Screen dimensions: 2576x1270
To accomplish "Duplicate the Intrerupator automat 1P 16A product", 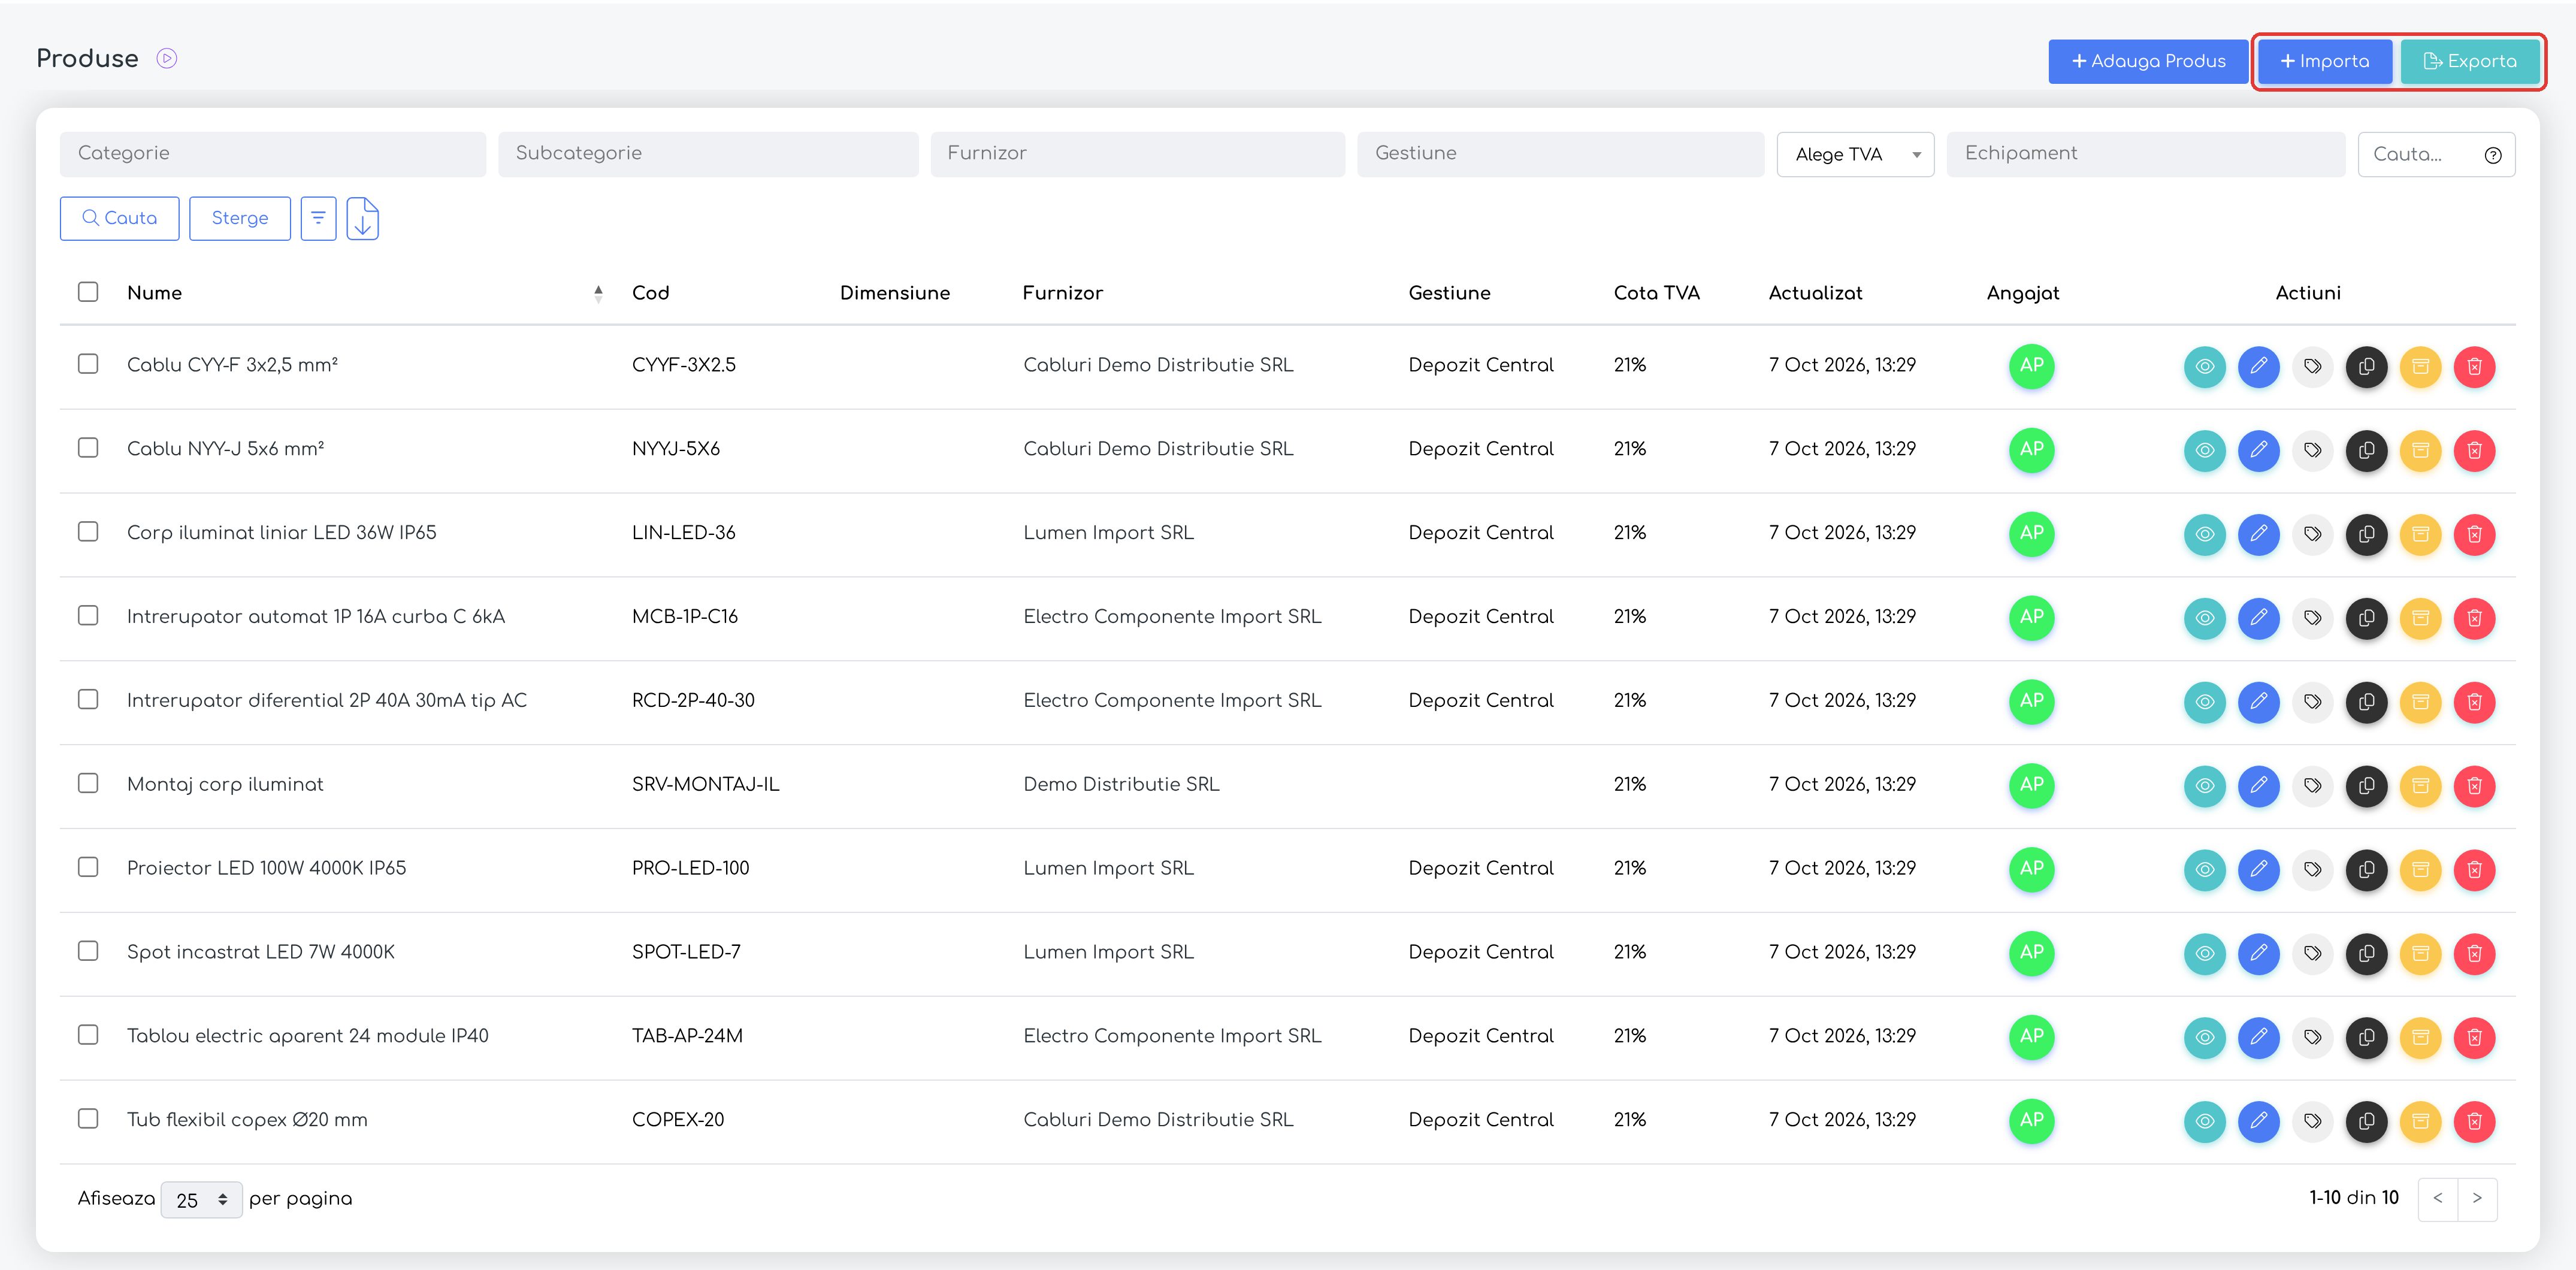I will click(2366, 618).
